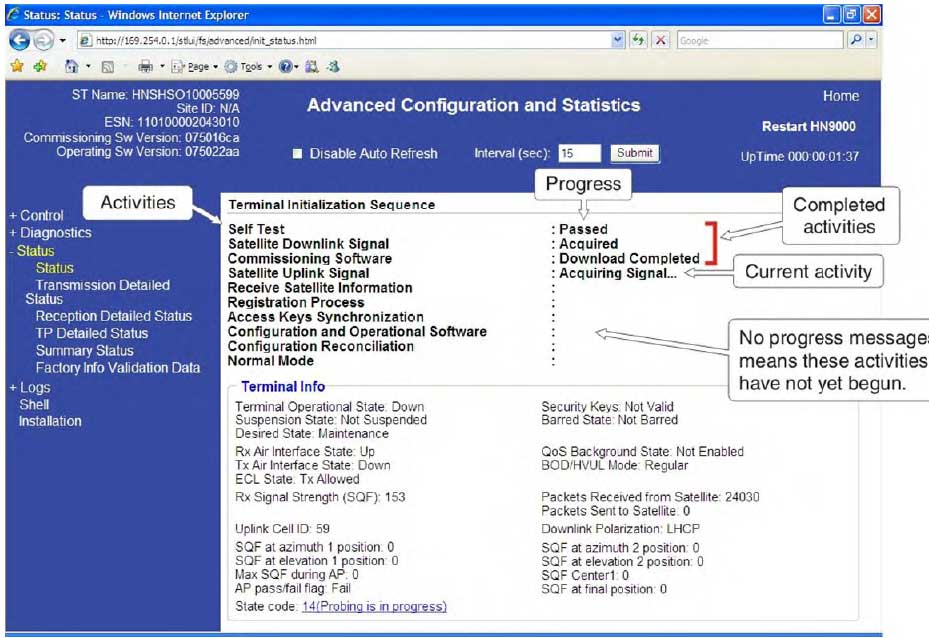Open the Page toolbar menu

(195, 66)
